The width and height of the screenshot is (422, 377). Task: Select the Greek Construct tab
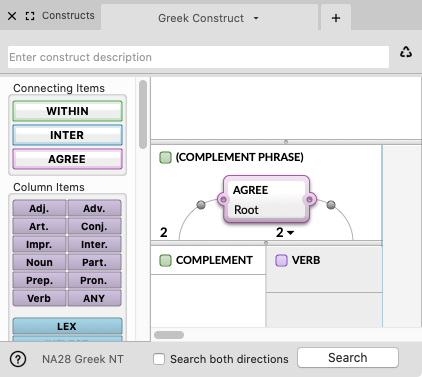[209, 18]
